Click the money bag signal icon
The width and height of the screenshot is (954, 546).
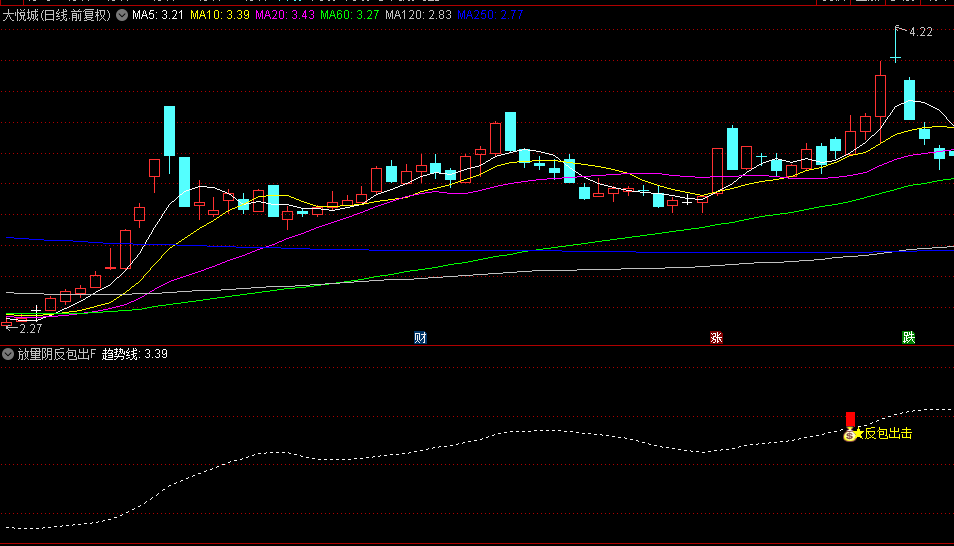pos(849,435)
